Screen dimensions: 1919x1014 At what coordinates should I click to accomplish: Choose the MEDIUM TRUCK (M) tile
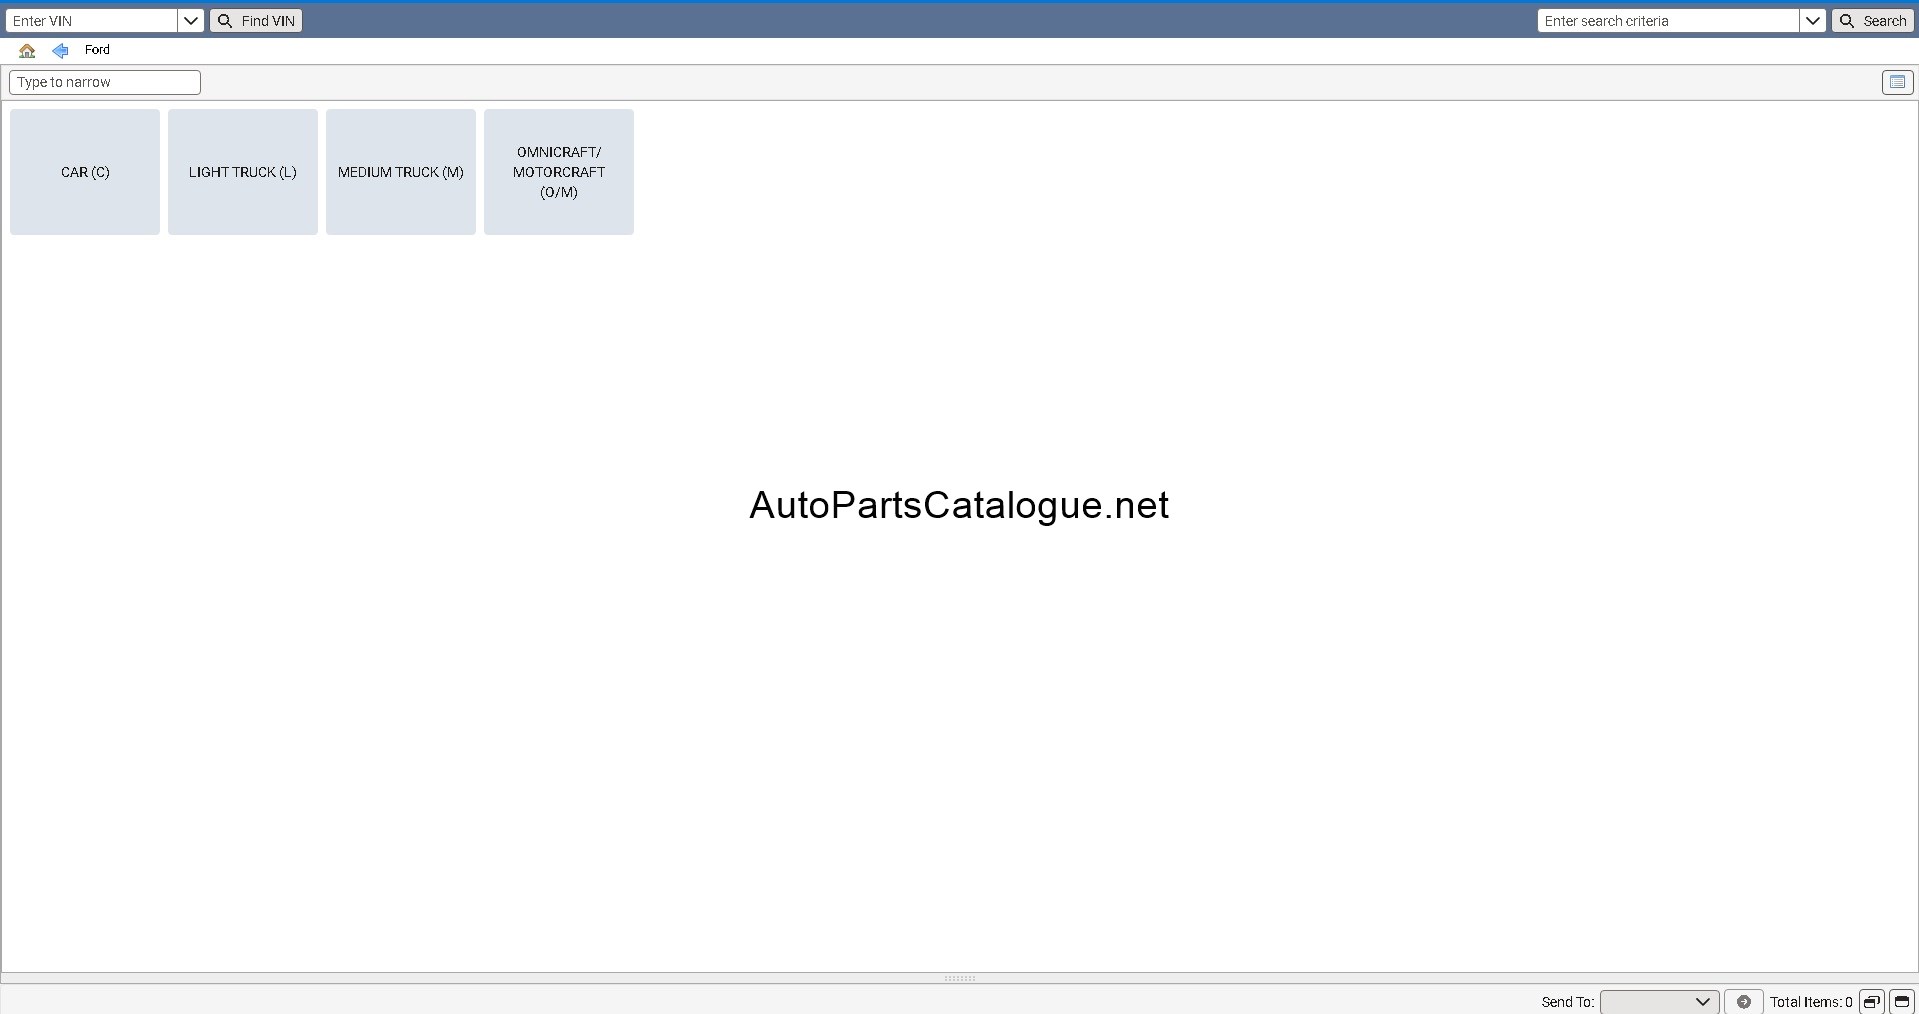[401, 172]
